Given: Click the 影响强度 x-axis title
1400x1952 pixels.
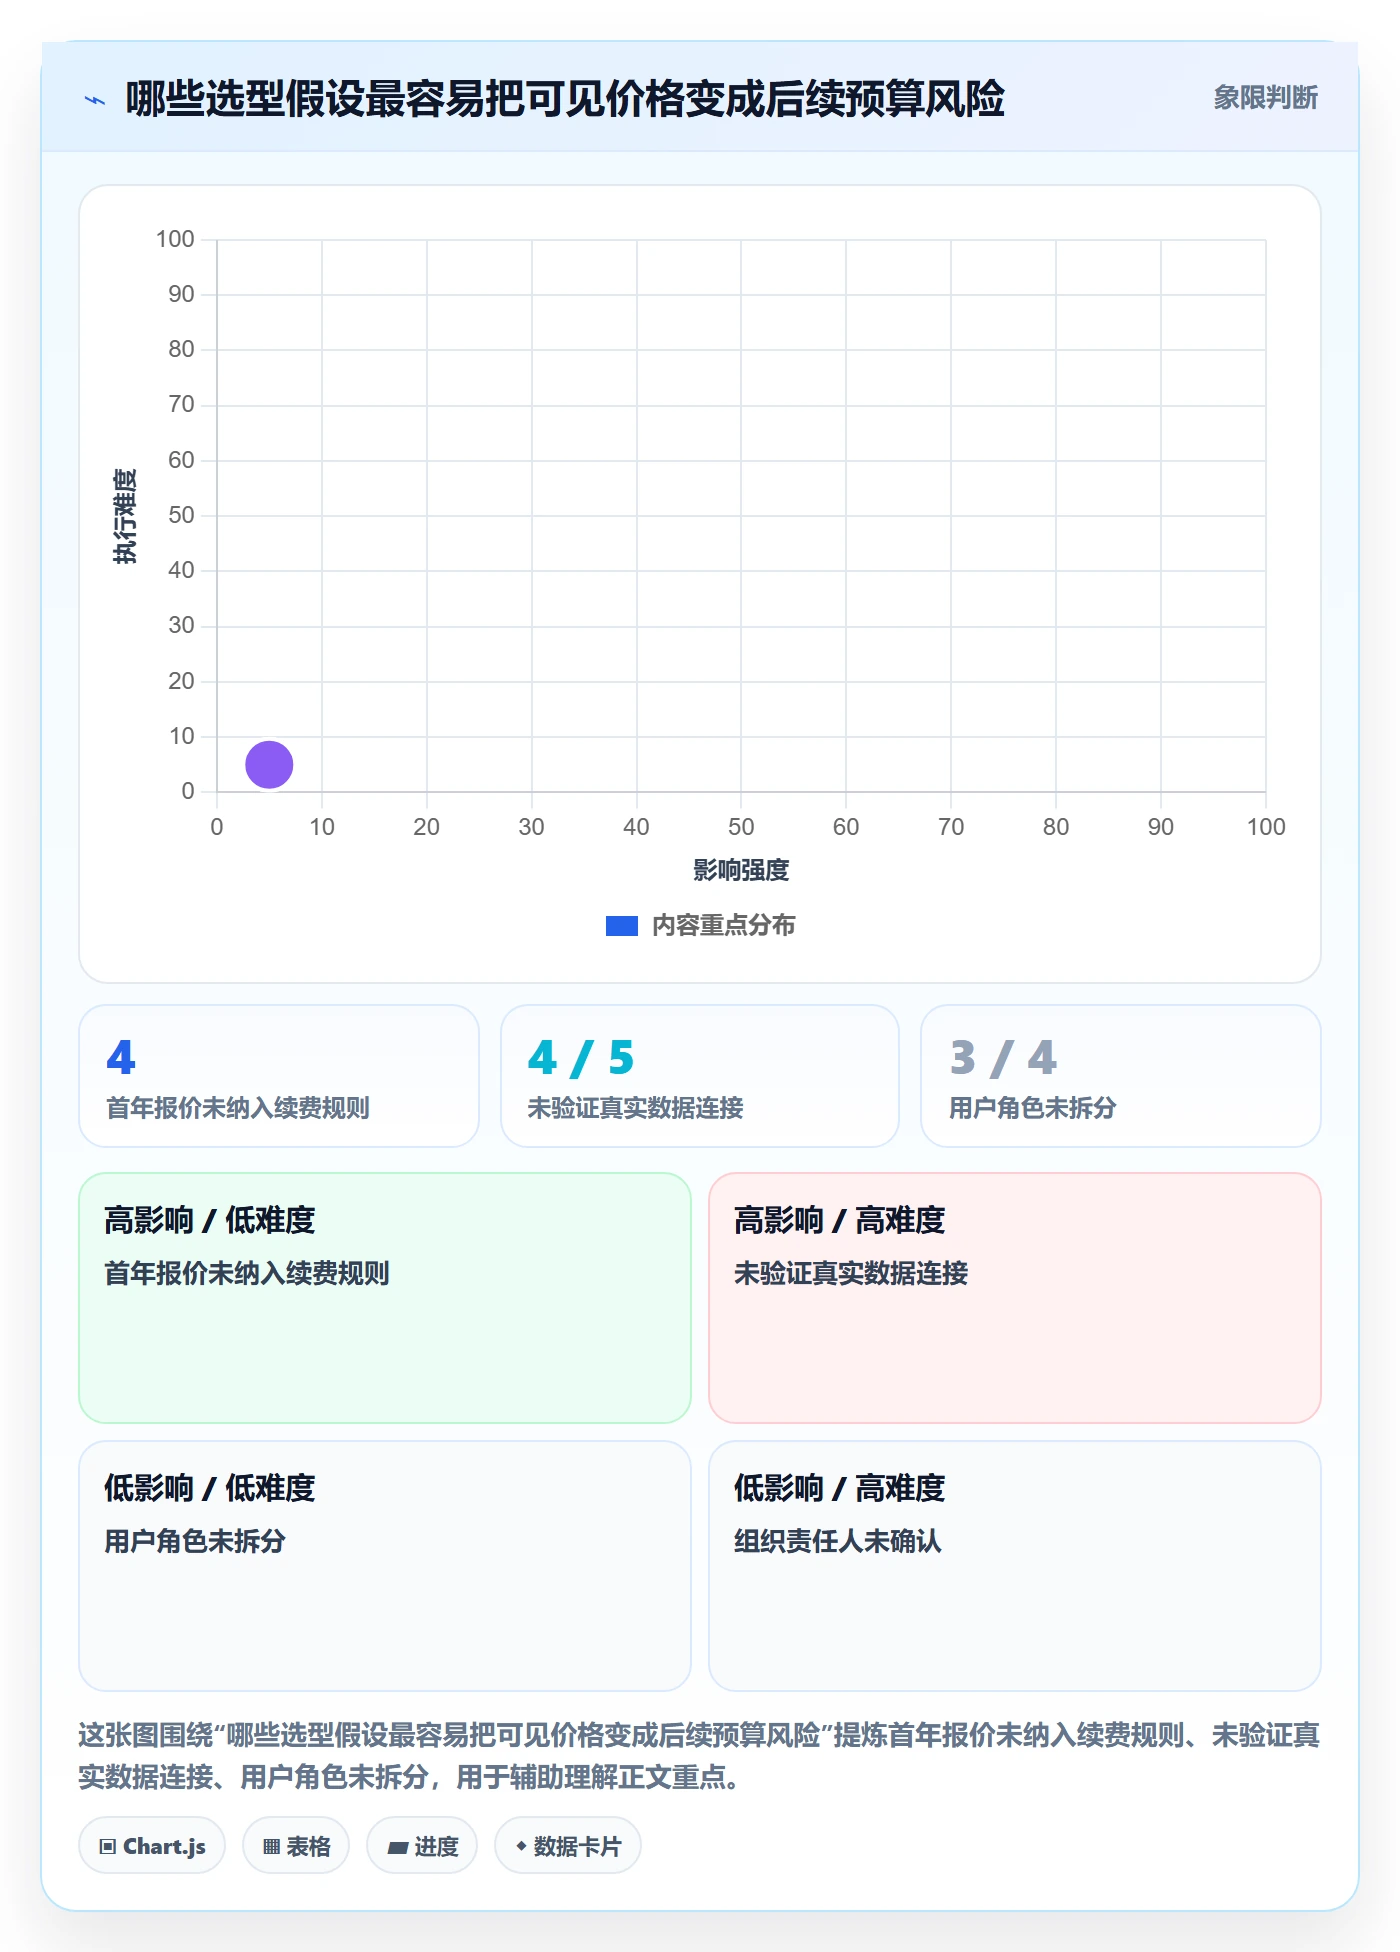Looking at the screenshot, I should point(741,870).
